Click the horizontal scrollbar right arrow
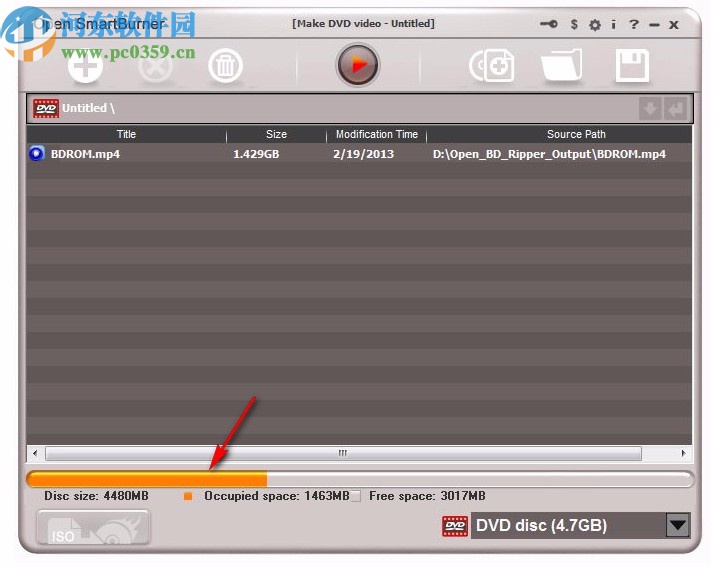This screenshot has width=713, height=567. click(683, 453)
